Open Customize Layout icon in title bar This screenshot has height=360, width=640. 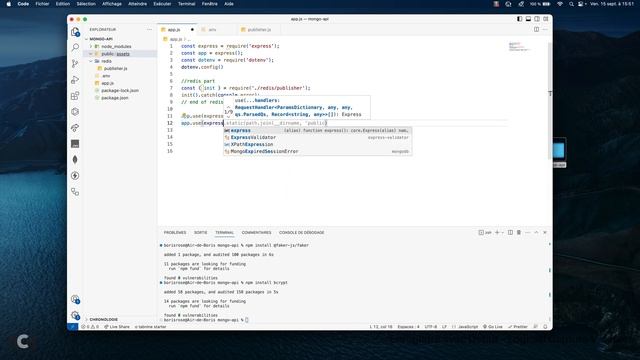point(546,19)
